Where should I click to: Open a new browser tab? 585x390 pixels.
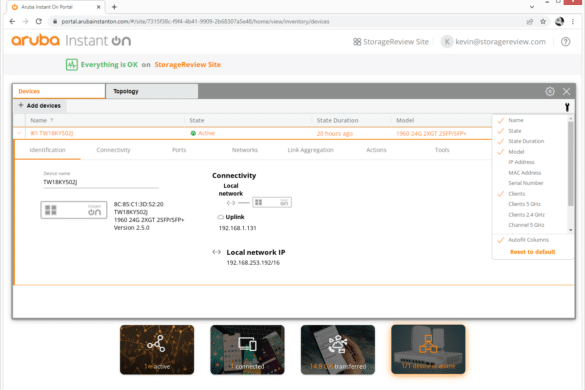pyautogui.click(x=114, y=7)
